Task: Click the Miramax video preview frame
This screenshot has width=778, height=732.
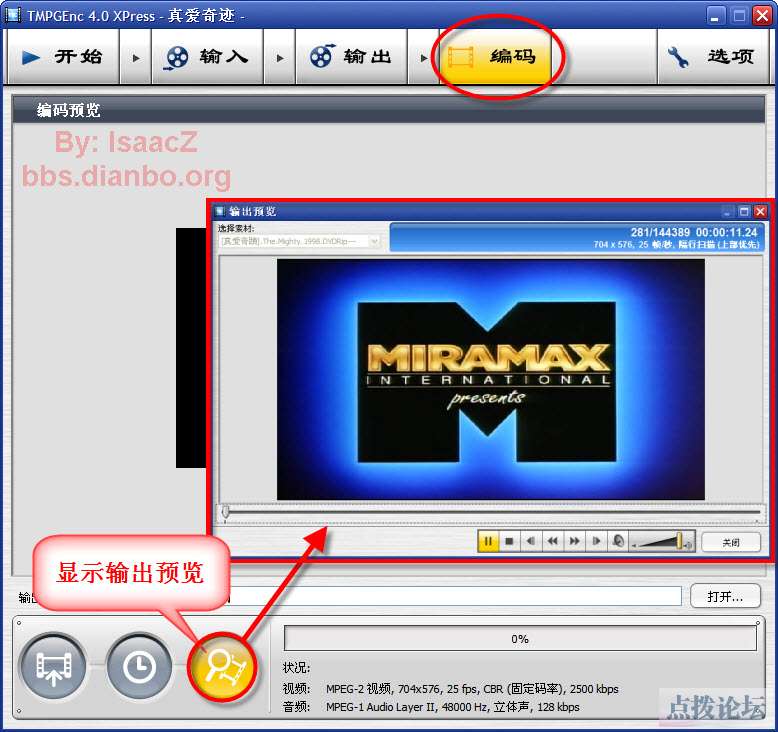Action: pos(490,379)
